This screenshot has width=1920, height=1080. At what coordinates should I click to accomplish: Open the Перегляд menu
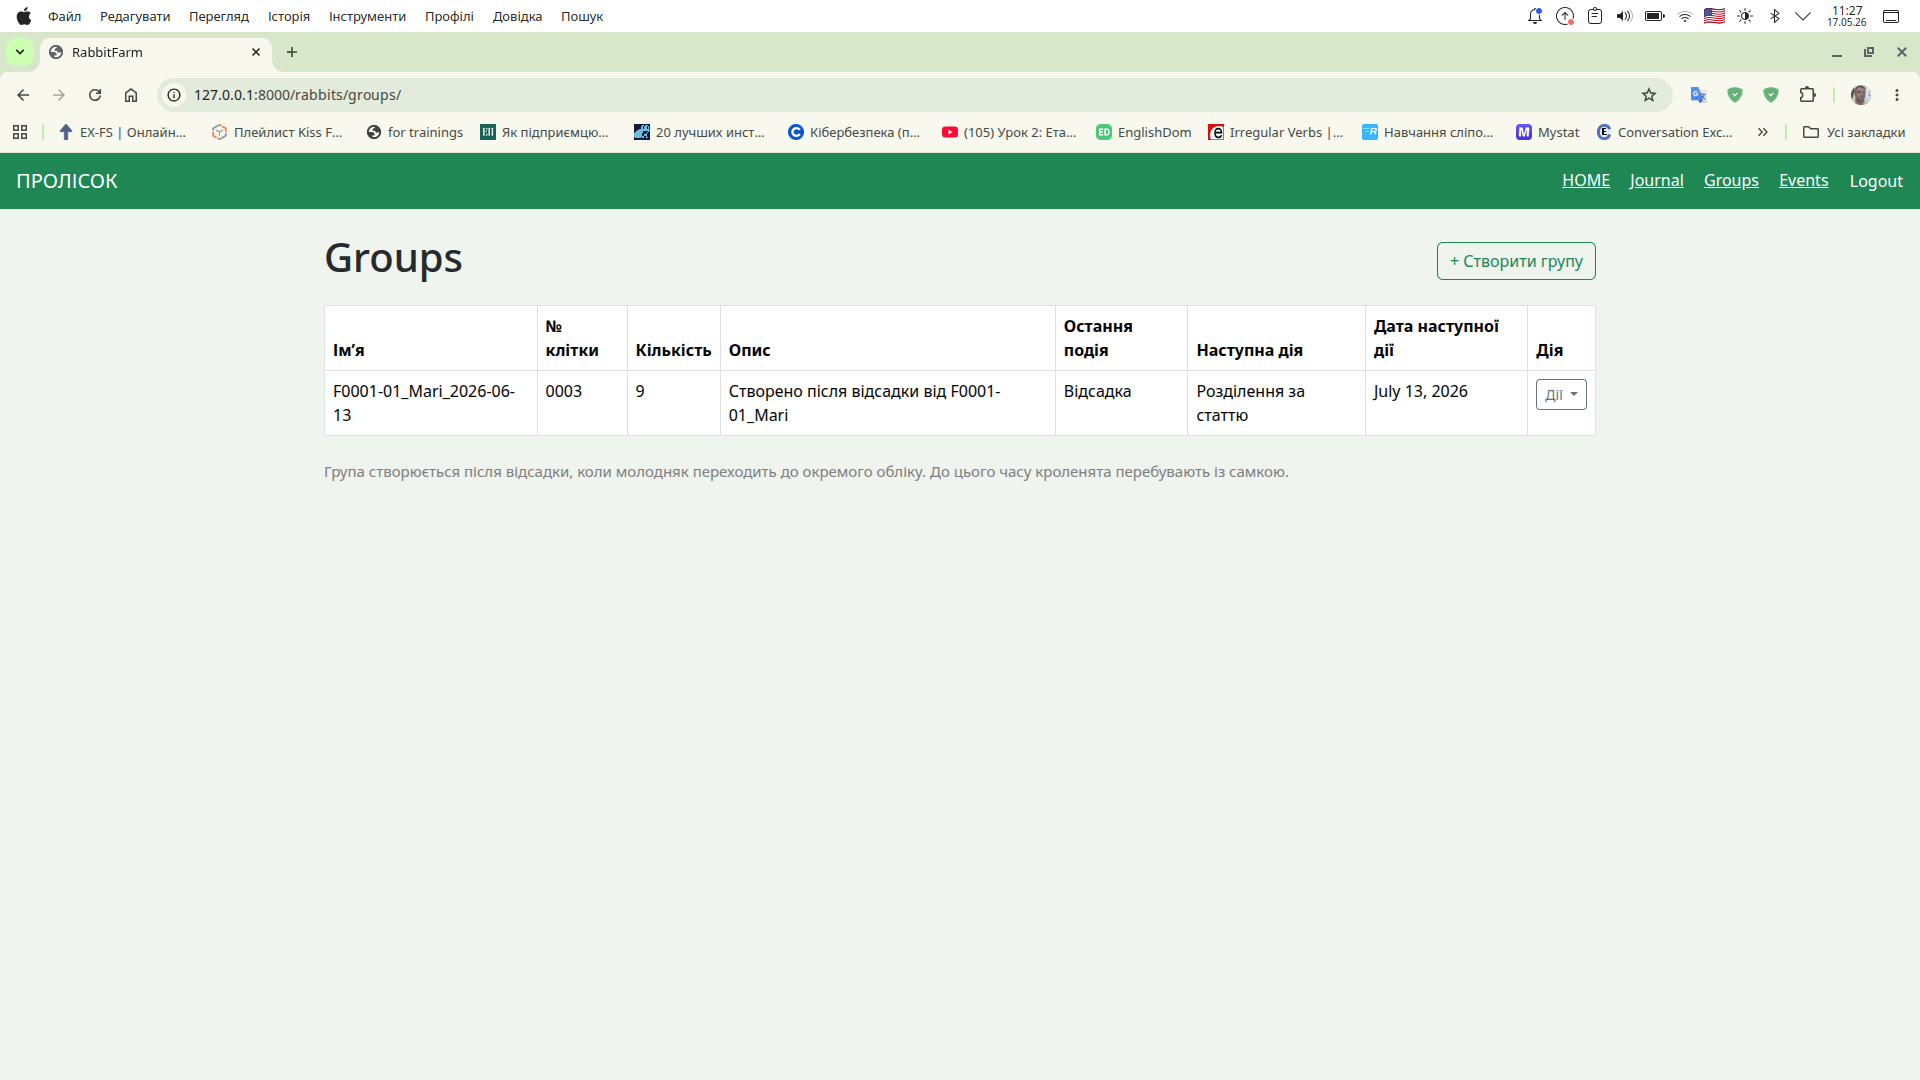click(x=219, y=16)
